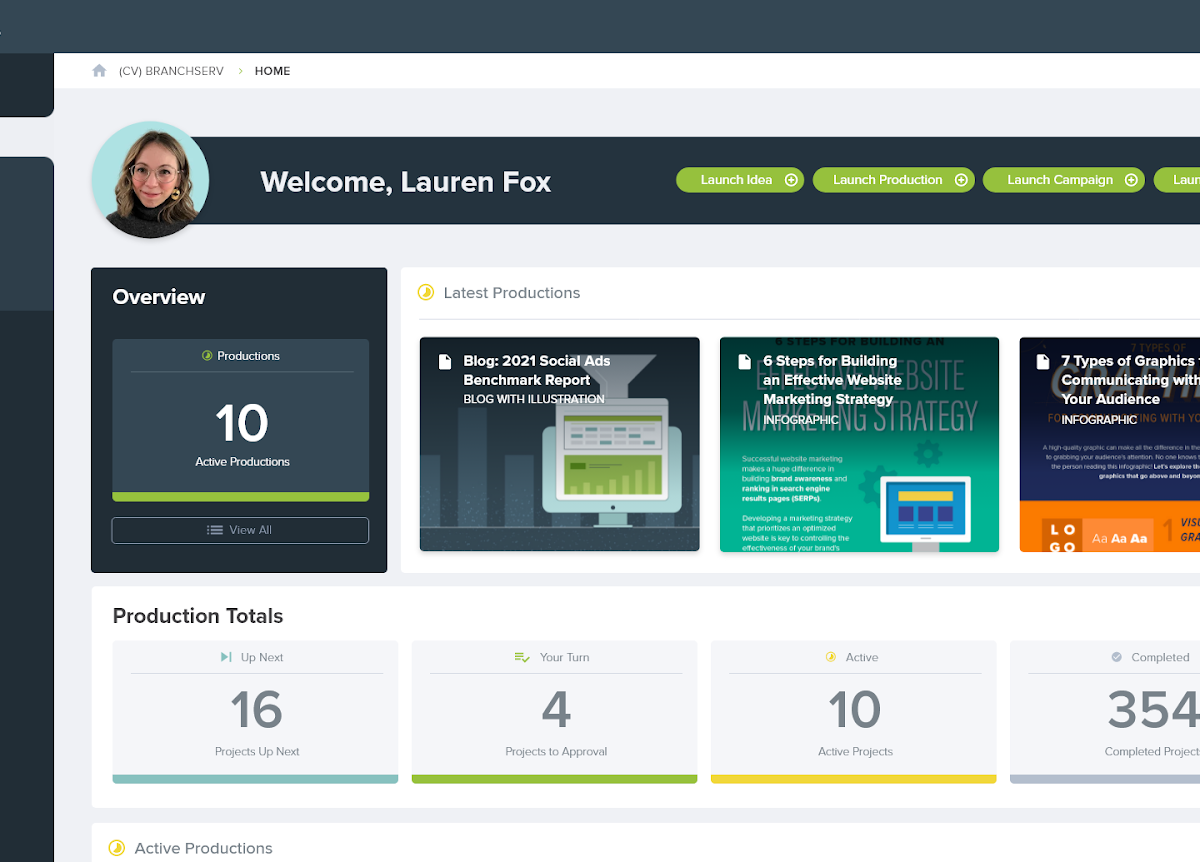Click plus icon on Launch Idea

(x=791, y=180)
